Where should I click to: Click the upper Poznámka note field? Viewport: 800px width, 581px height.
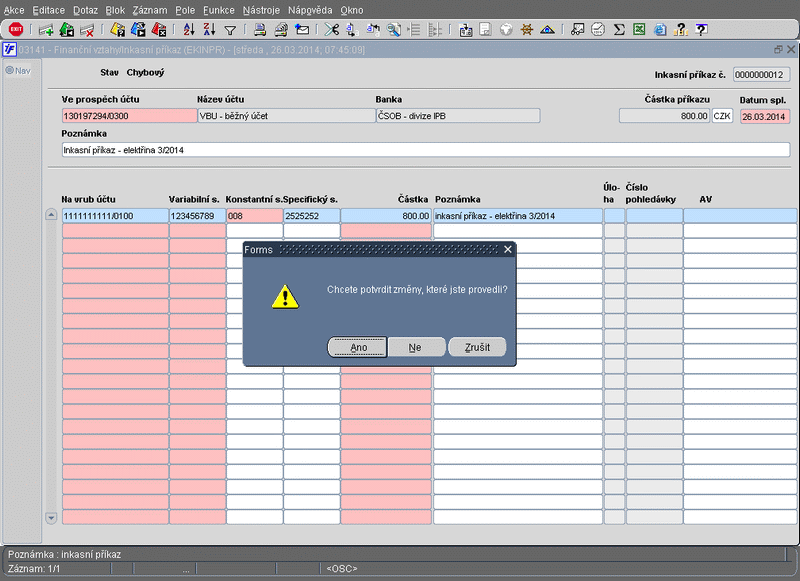click(426, 150)
